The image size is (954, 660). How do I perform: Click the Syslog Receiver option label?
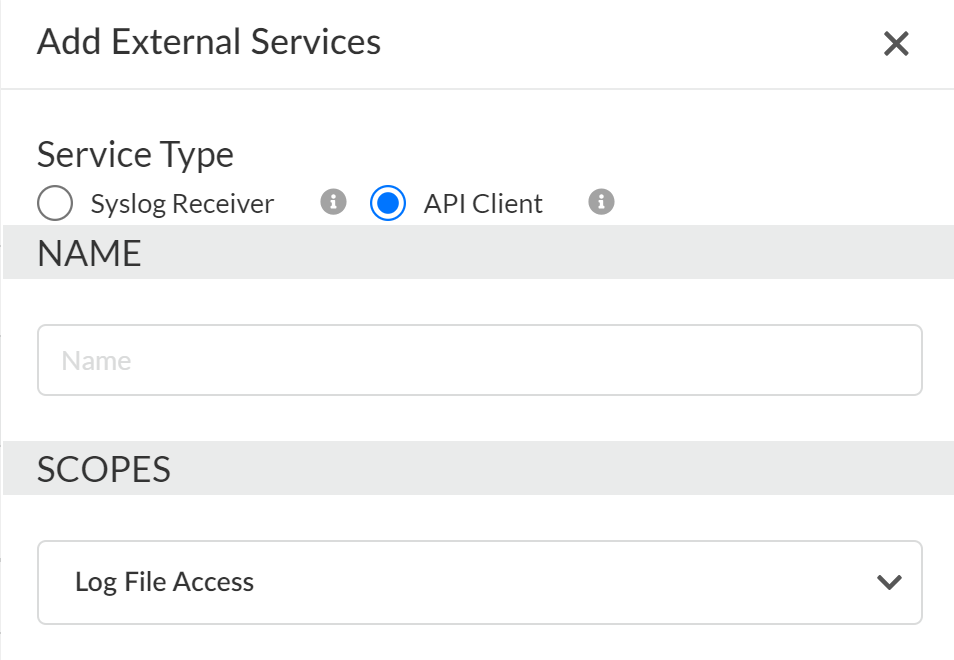[x=182, y=204]
